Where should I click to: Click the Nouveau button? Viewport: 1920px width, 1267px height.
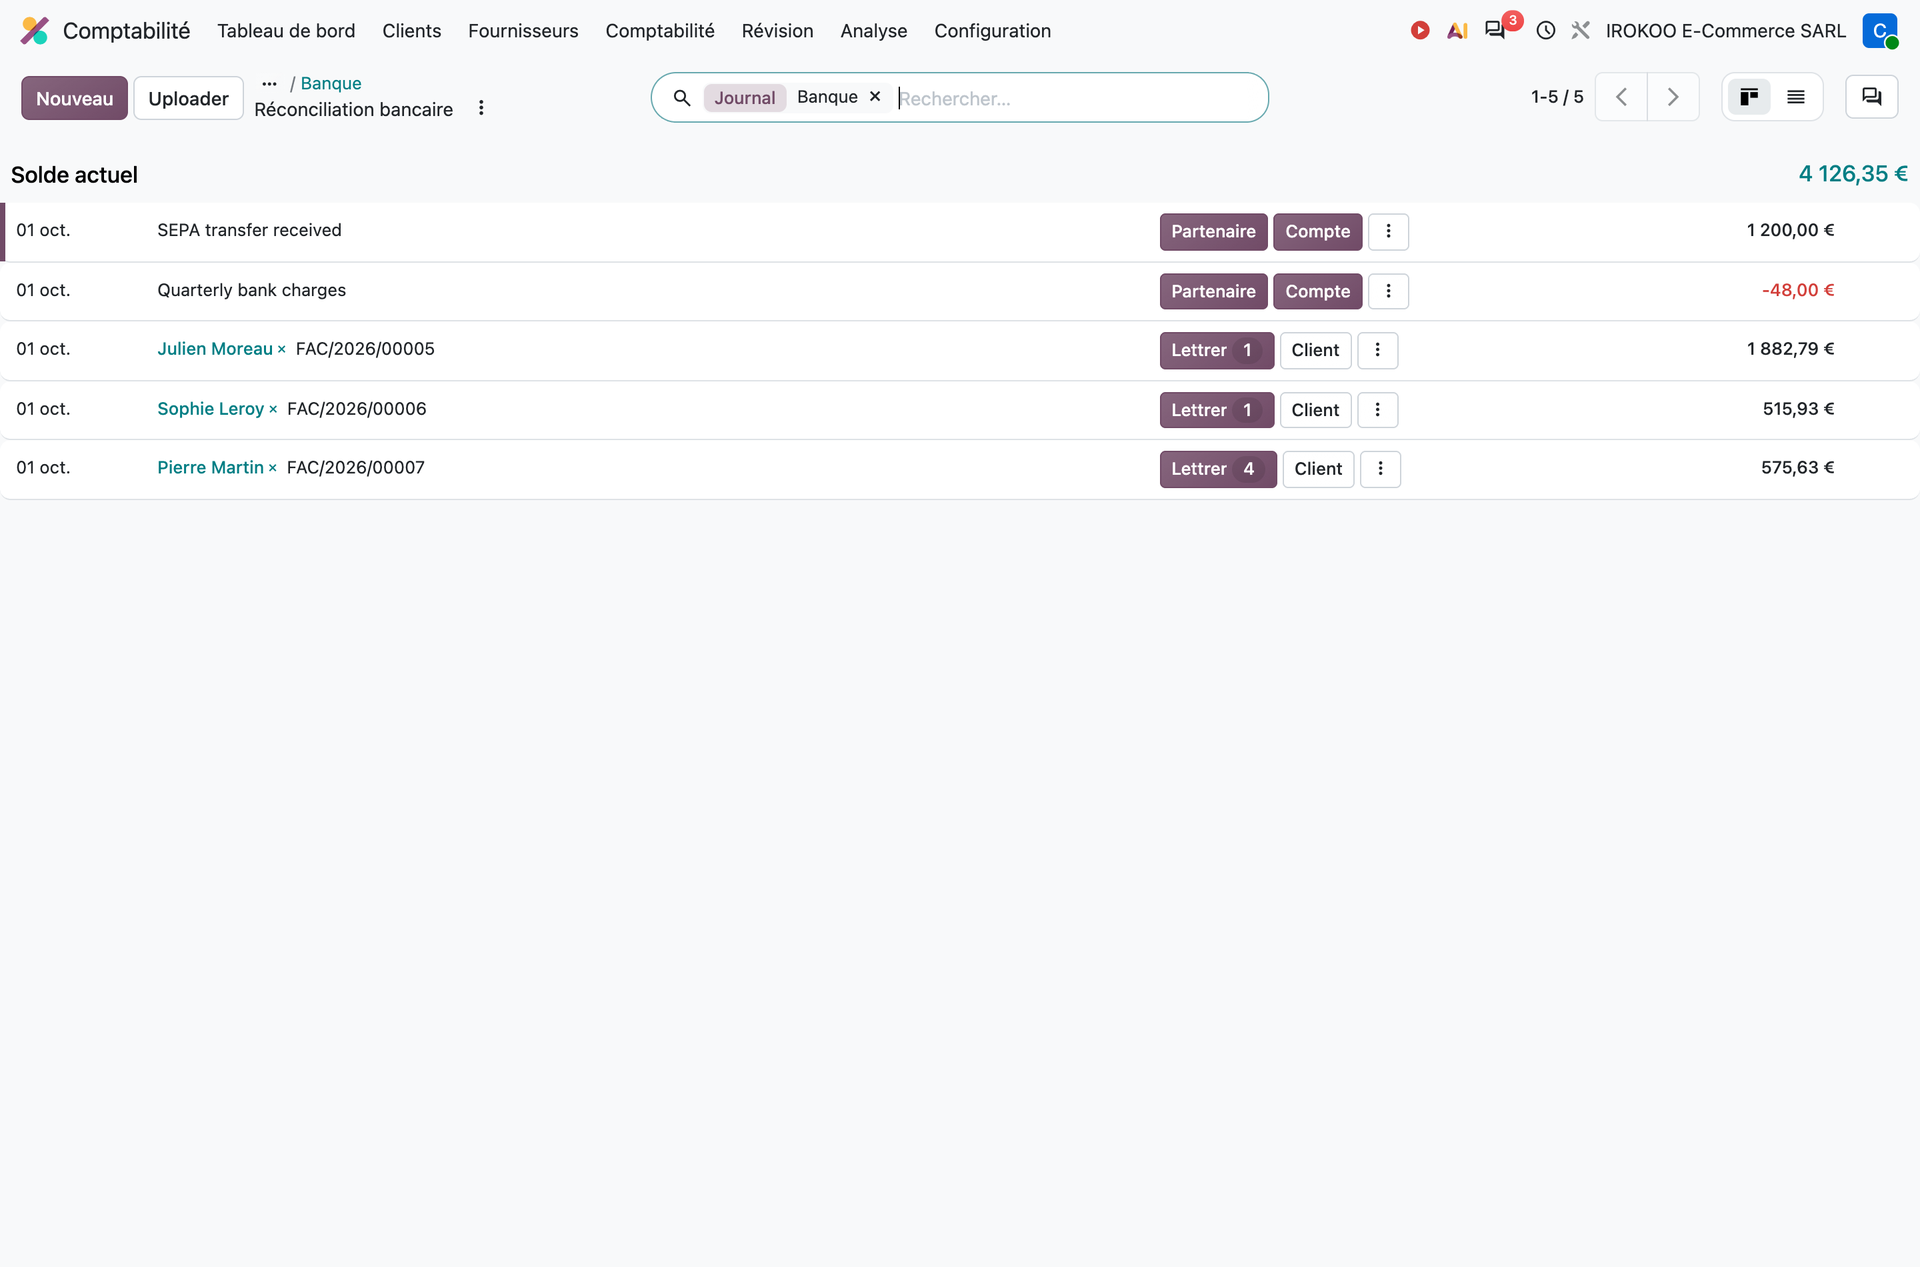click(x=74, y=98)
